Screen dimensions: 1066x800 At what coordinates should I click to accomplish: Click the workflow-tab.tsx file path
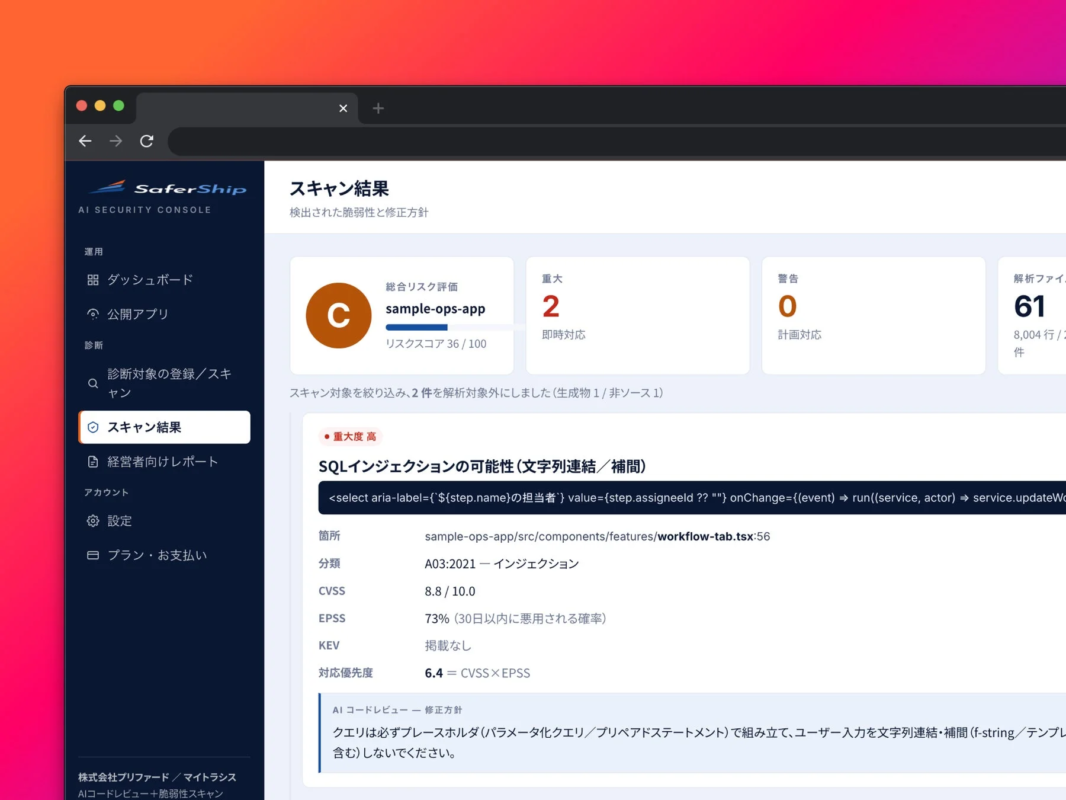pyautogui.click(x=597, y=536)
